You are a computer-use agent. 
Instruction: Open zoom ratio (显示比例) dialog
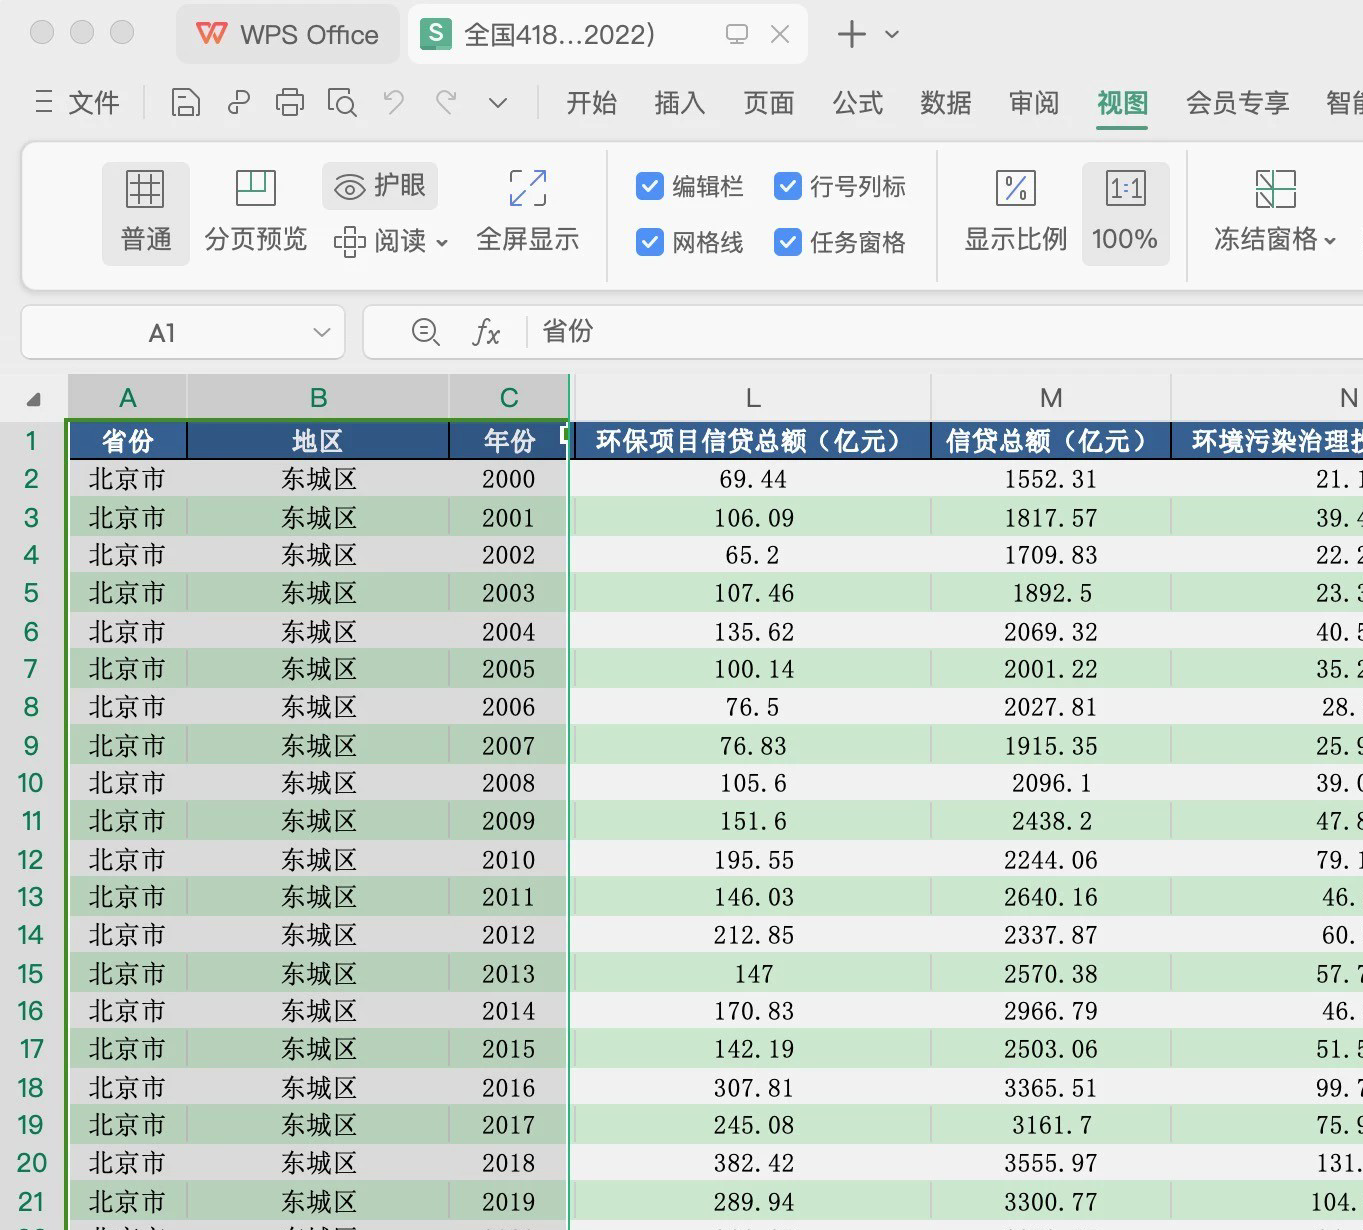[1015, 212]
